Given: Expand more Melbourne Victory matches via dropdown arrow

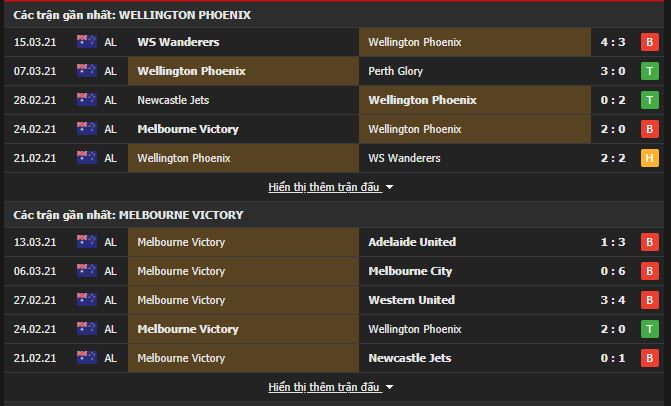Looking at the screenshot, I should (389, 387).
